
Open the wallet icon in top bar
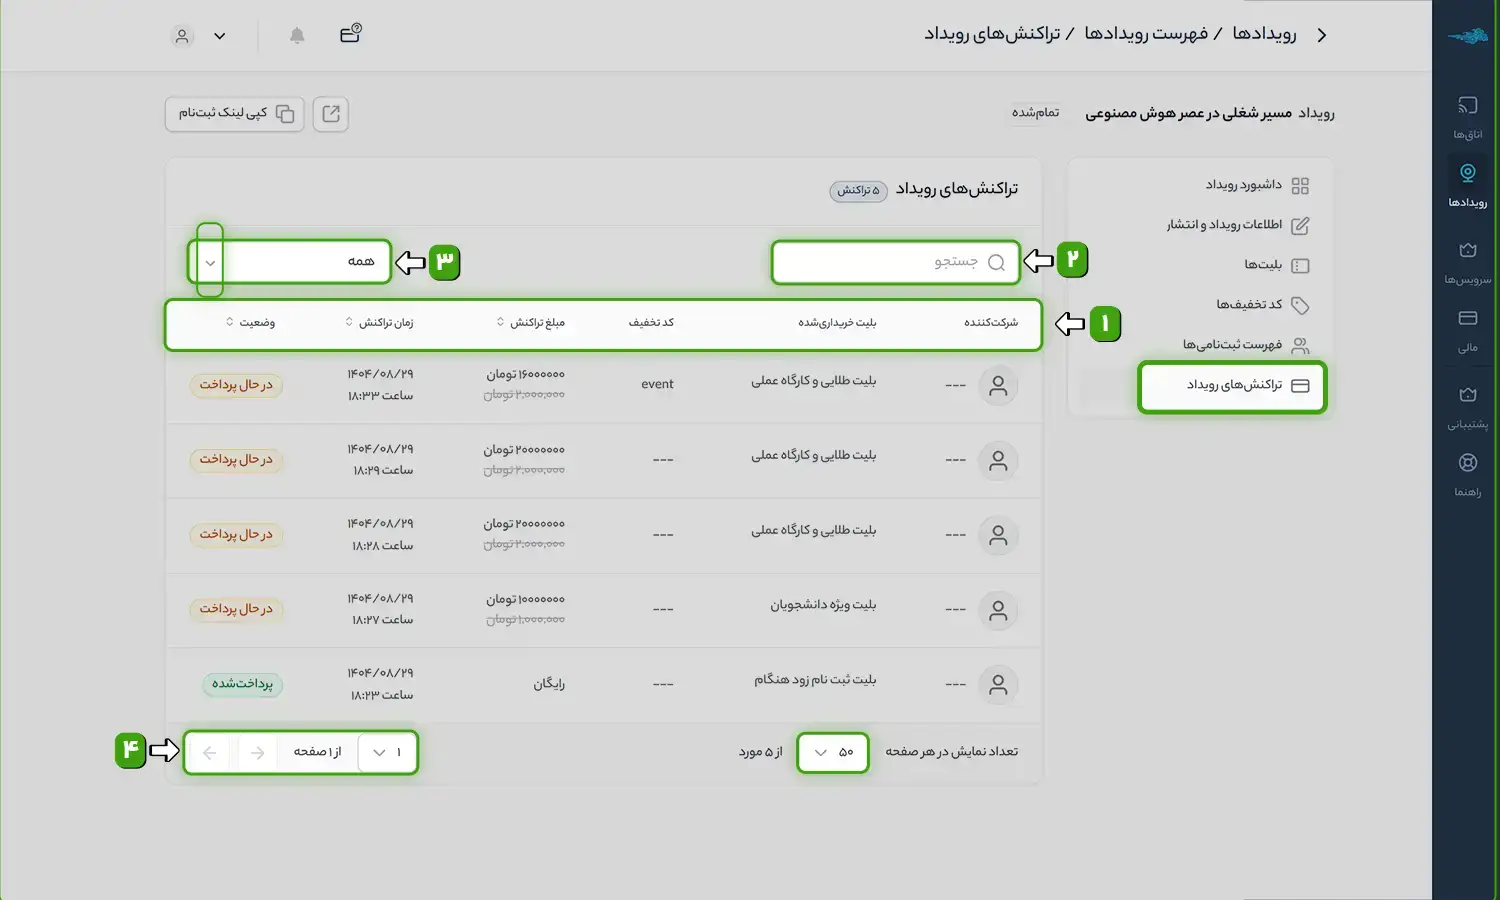pos(350,34)
